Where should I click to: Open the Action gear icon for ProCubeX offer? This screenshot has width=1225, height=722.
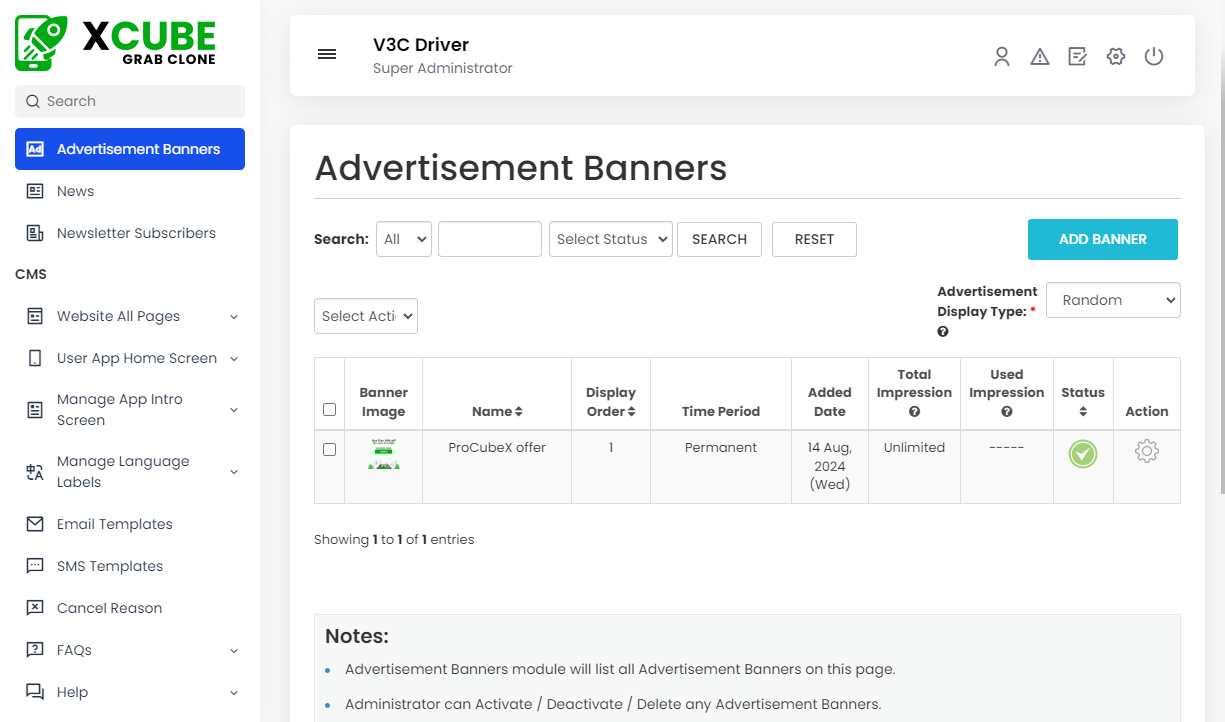tap(1146, 452)
